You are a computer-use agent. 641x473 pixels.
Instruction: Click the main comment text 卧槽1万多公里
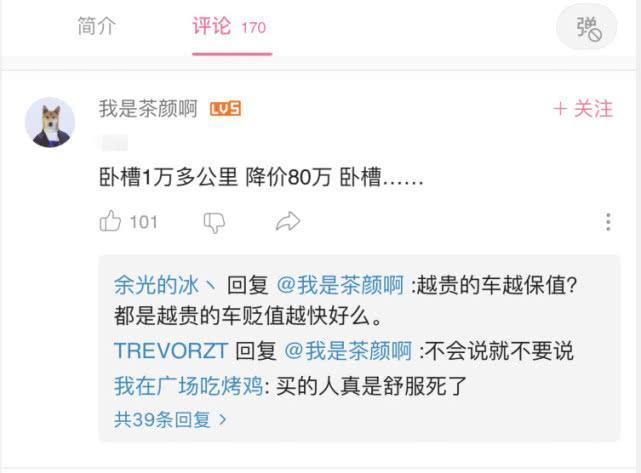tap(168, 177)
